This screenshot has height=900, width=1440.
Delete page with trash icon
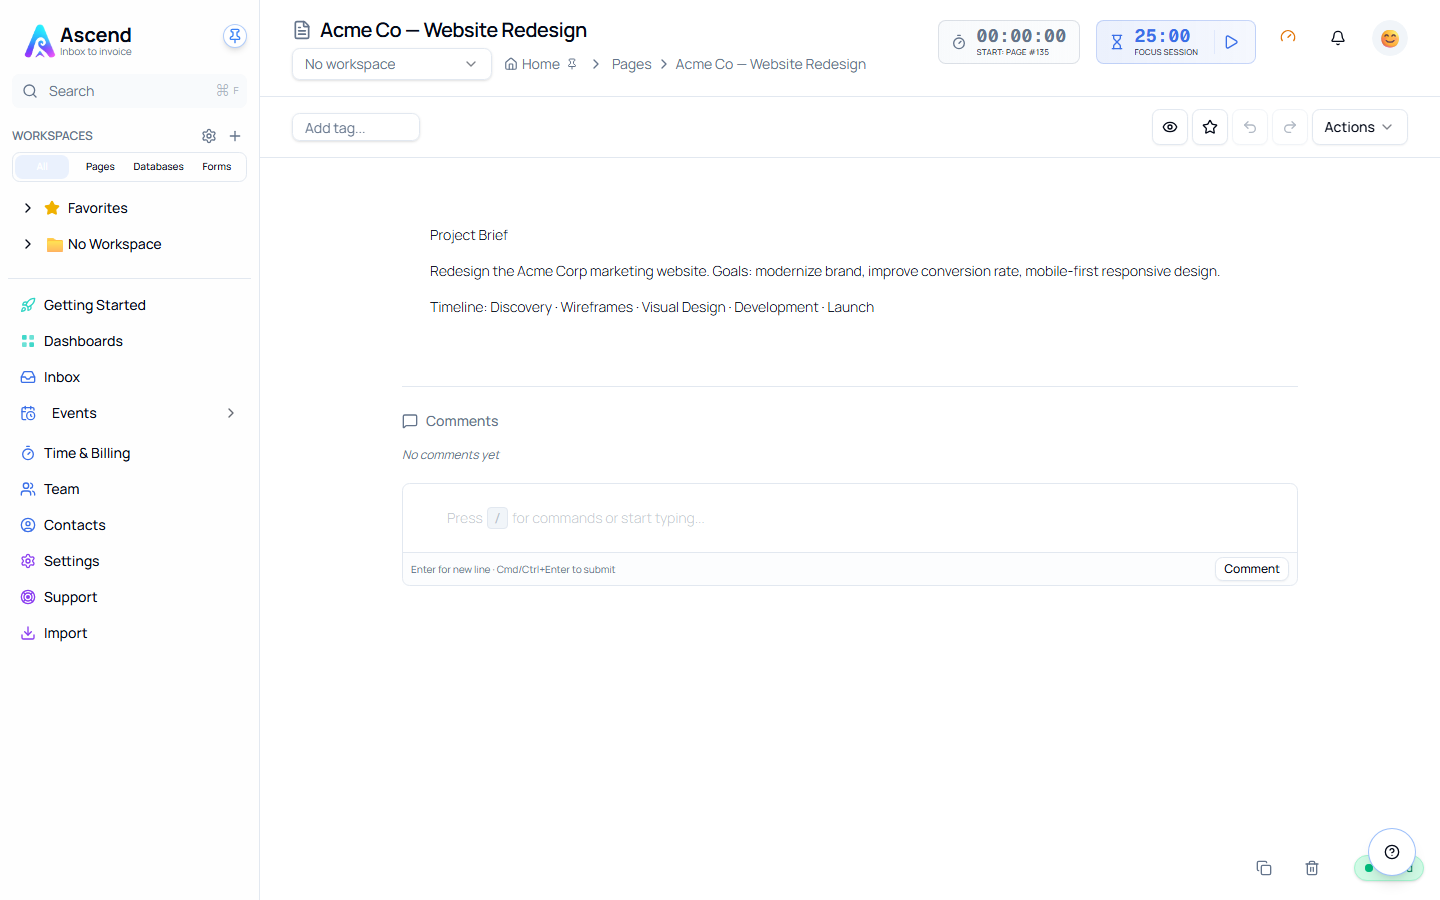(x=1312, y=868)
